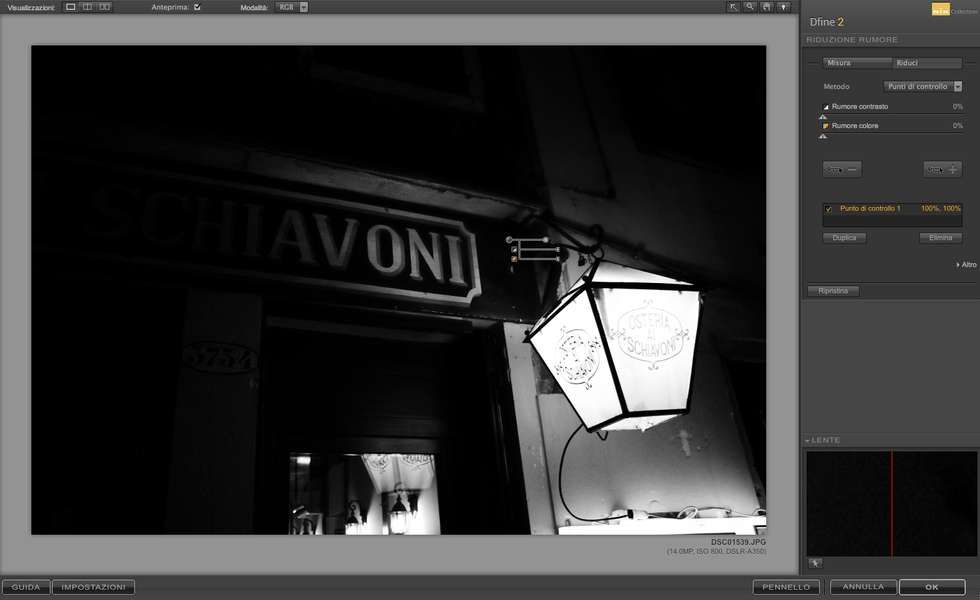Click the background color lightbulb icon

pos(782,7)
